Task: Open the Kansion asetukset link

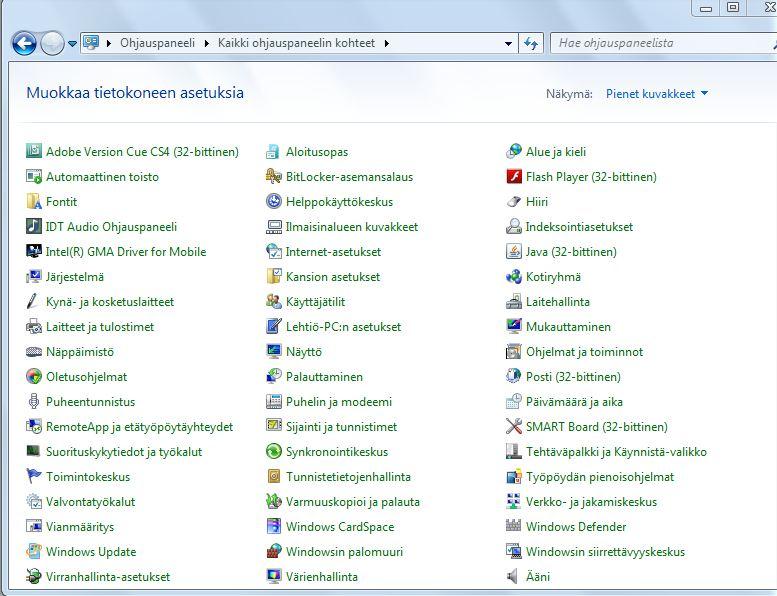Action: (333, 276)
